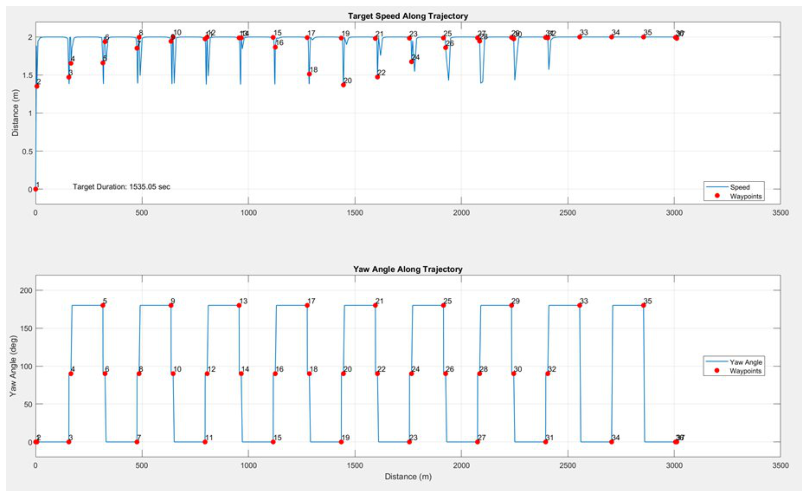802x491 pixels.
Task: Click the "3500" x-tick label under the speed plot
Action: 780,213
